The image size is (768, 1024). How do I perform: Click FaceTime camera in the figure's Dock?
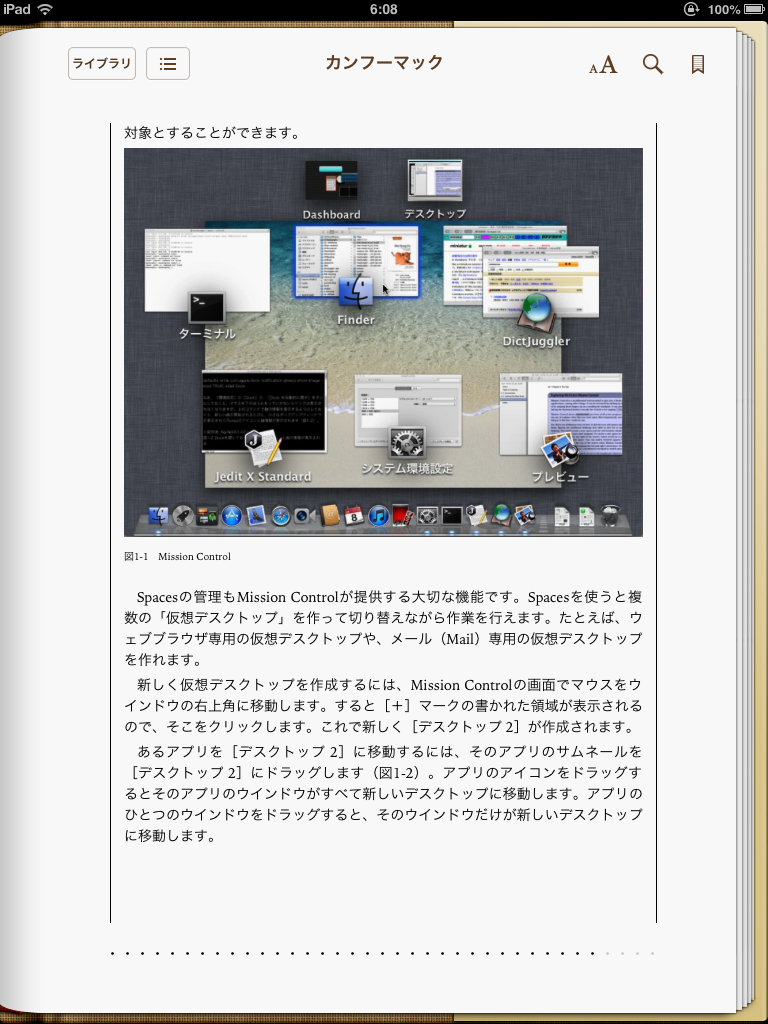pos(305,516)
